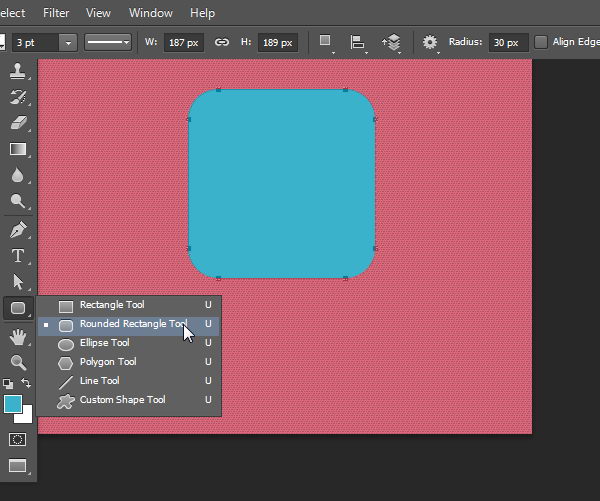Select the Pen tool
This screenshot has width=600, height=501.
pyautogui.click(x=18, y=229)
